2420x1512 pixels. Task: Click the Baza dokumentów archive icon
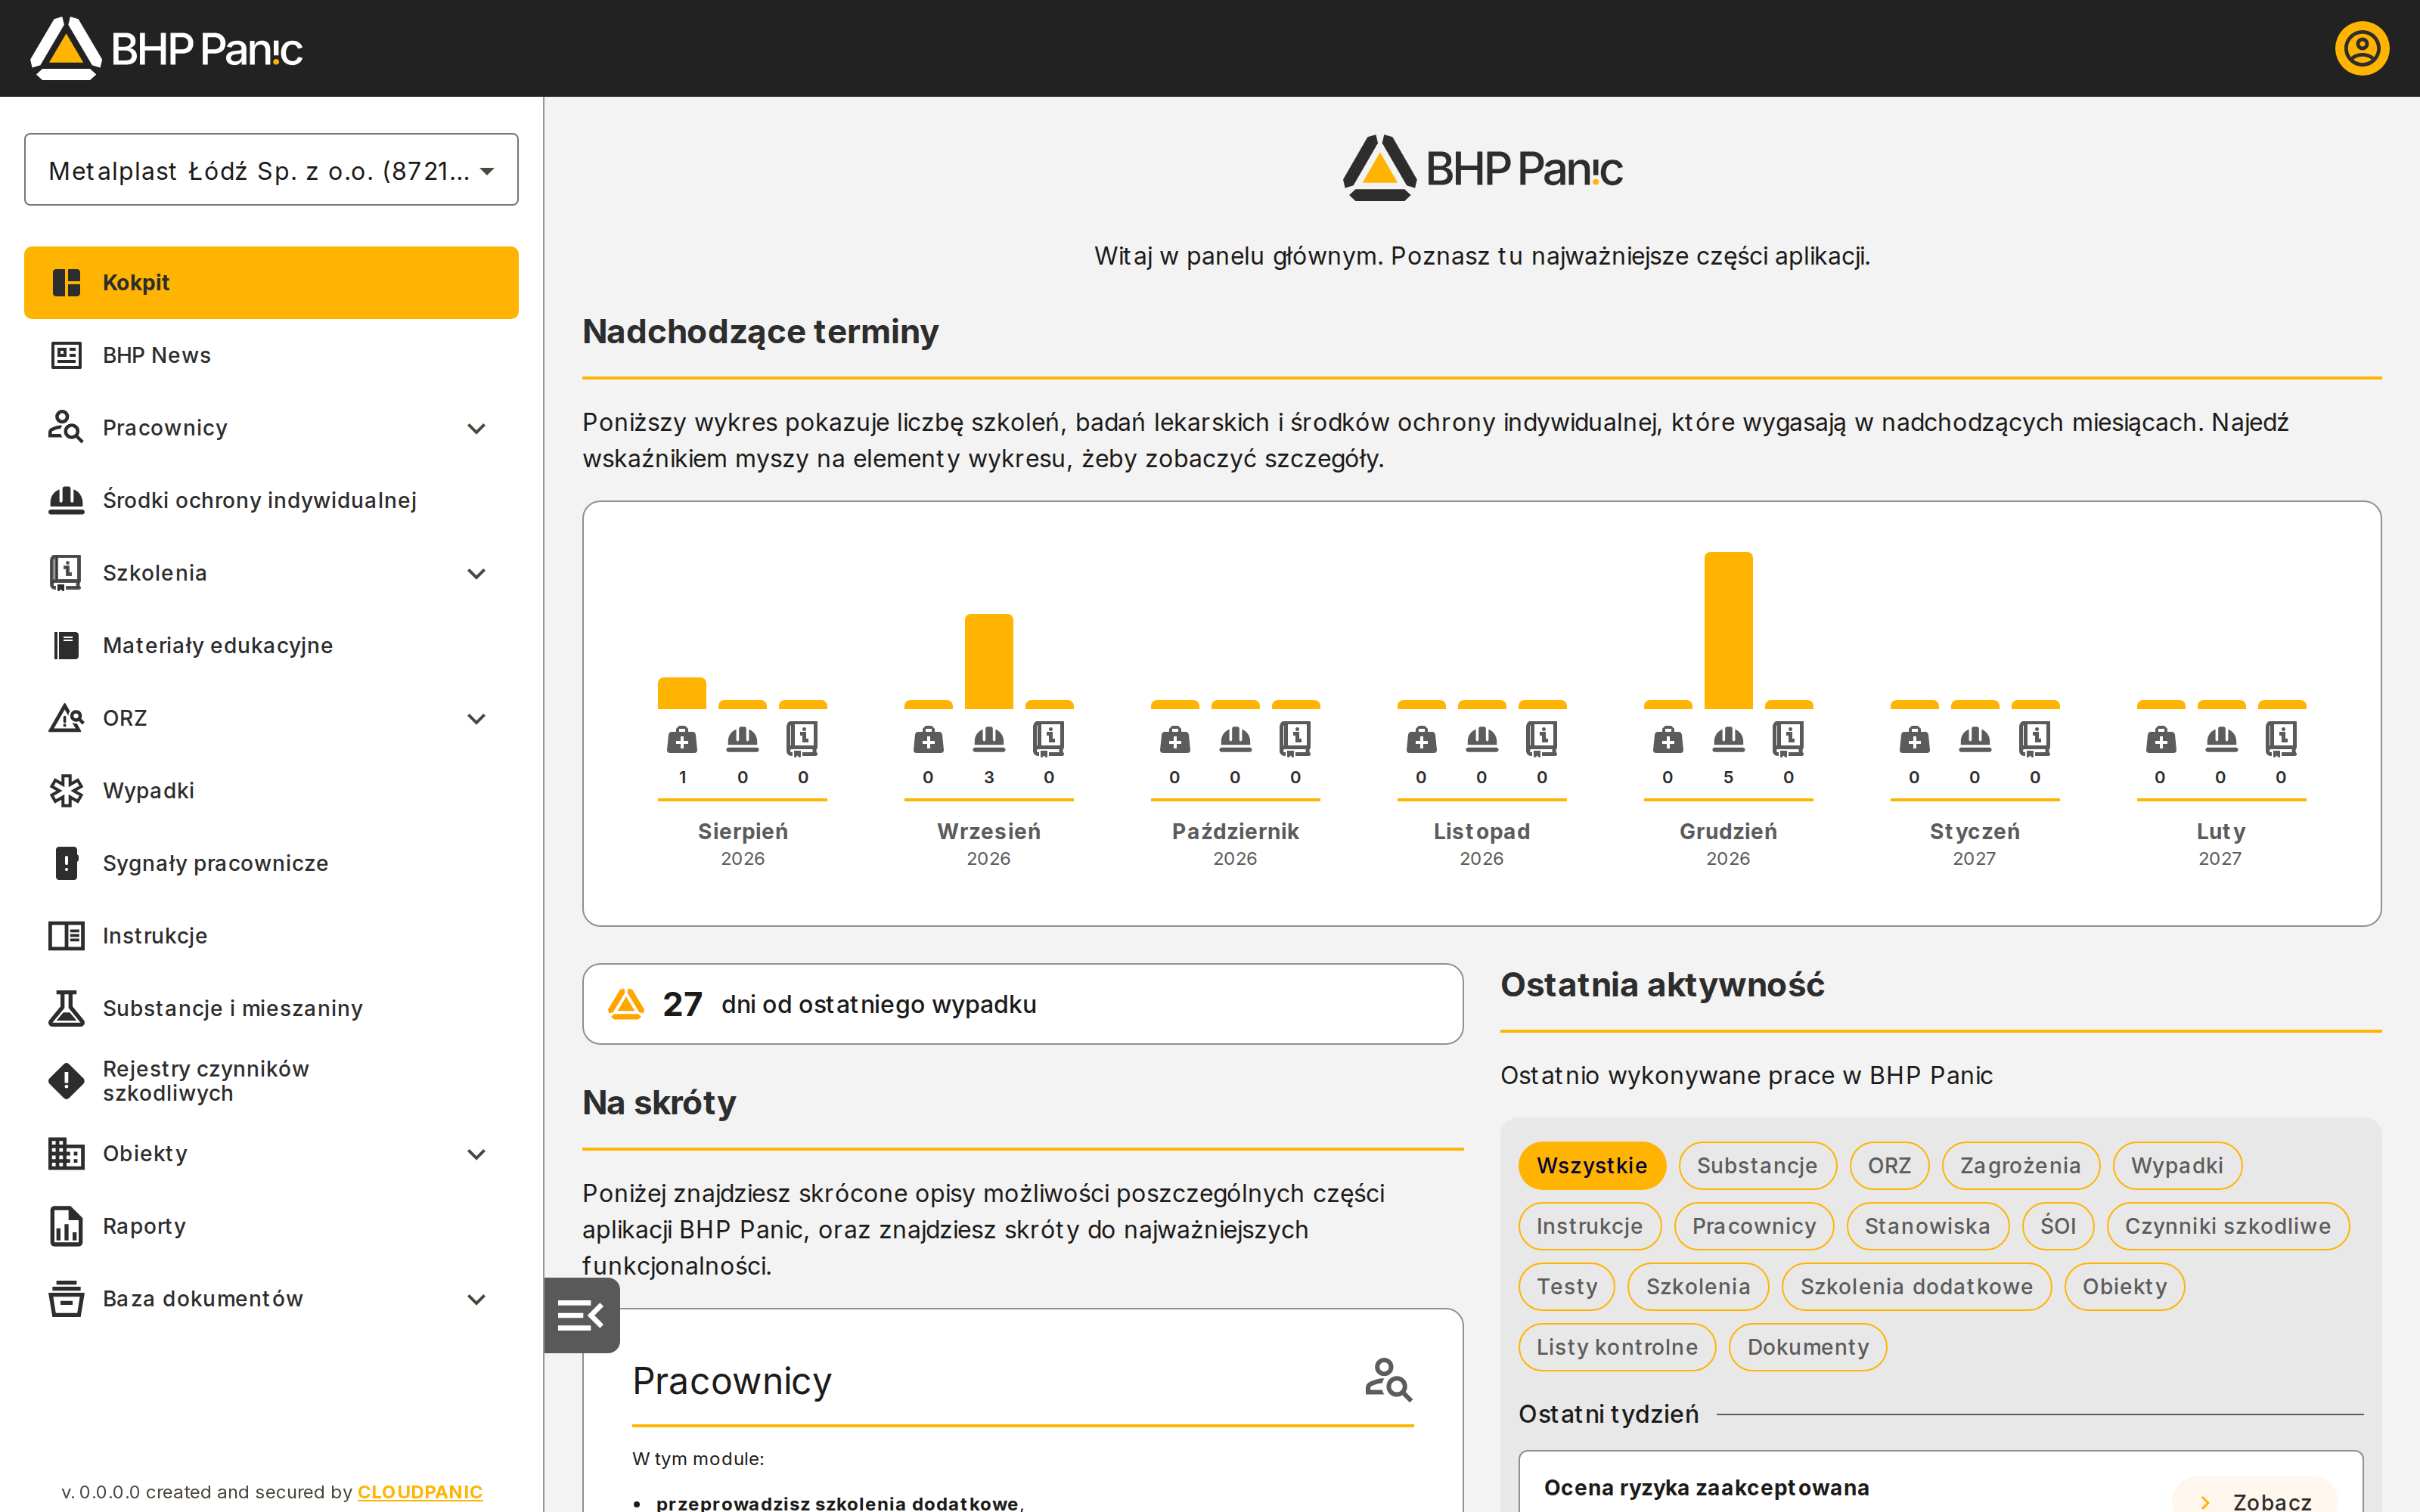[66, 1299]
